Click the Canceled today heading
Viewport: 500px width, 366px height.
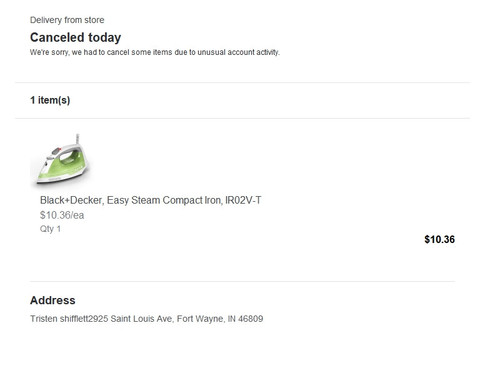click(75, 37)
